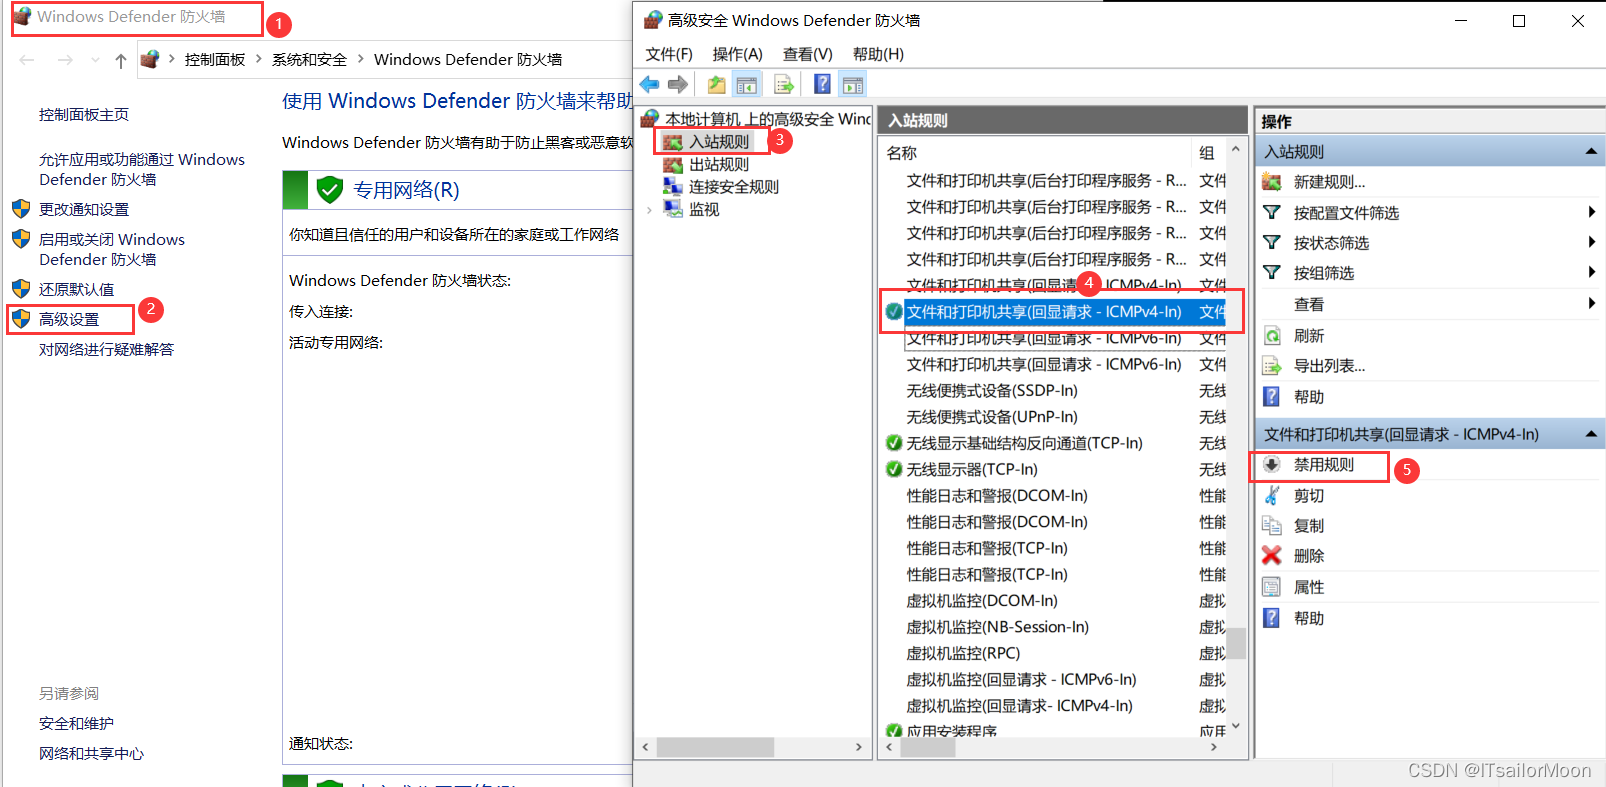This screenshot has height=787, width=1606.
Task: Toggle the show/hide console tree icon
Action: (x=747, y=84)
